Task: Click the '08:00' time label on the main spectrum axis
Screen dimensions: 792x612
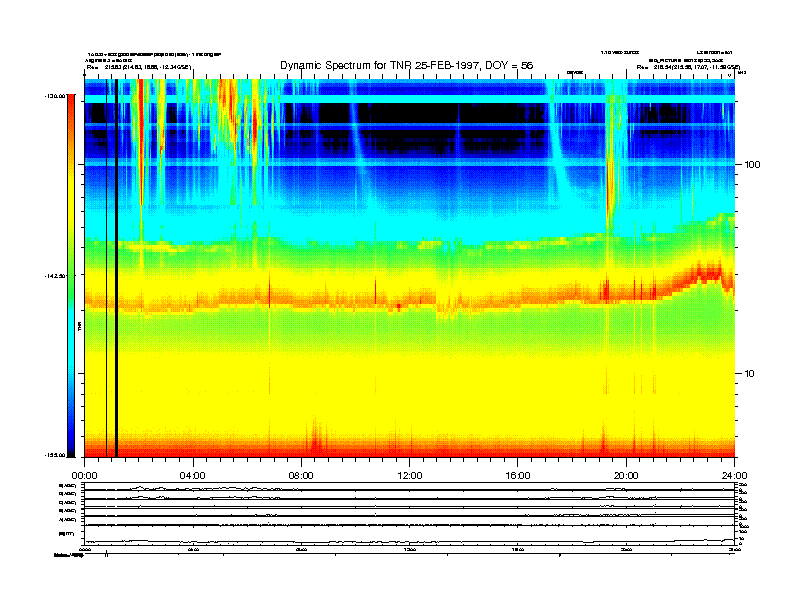Action: (x=301, y=476)
